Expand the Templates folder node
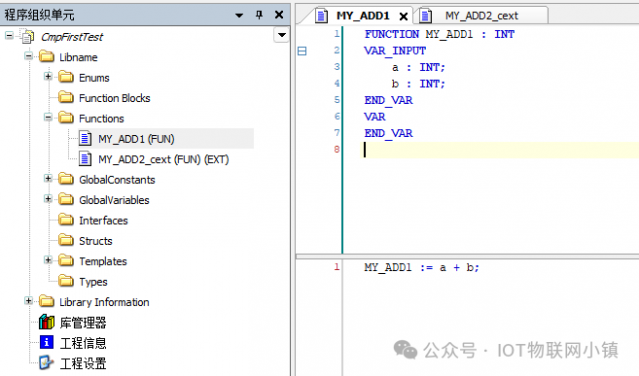 [48, 260]
